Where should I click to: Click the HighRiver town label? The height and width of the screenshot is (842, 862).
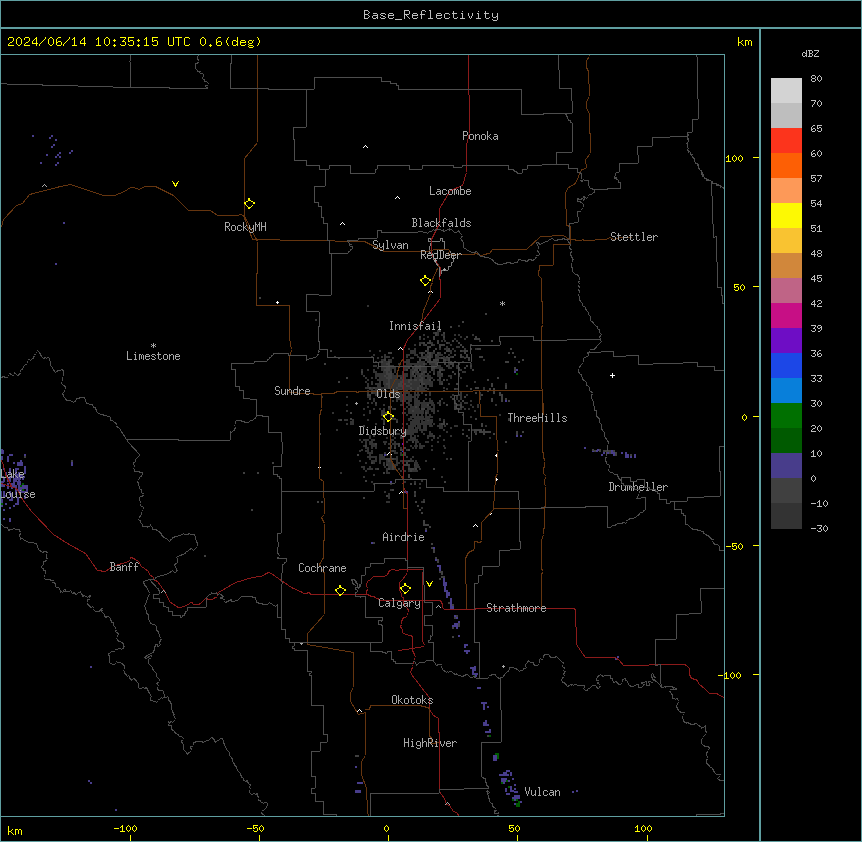430,743
